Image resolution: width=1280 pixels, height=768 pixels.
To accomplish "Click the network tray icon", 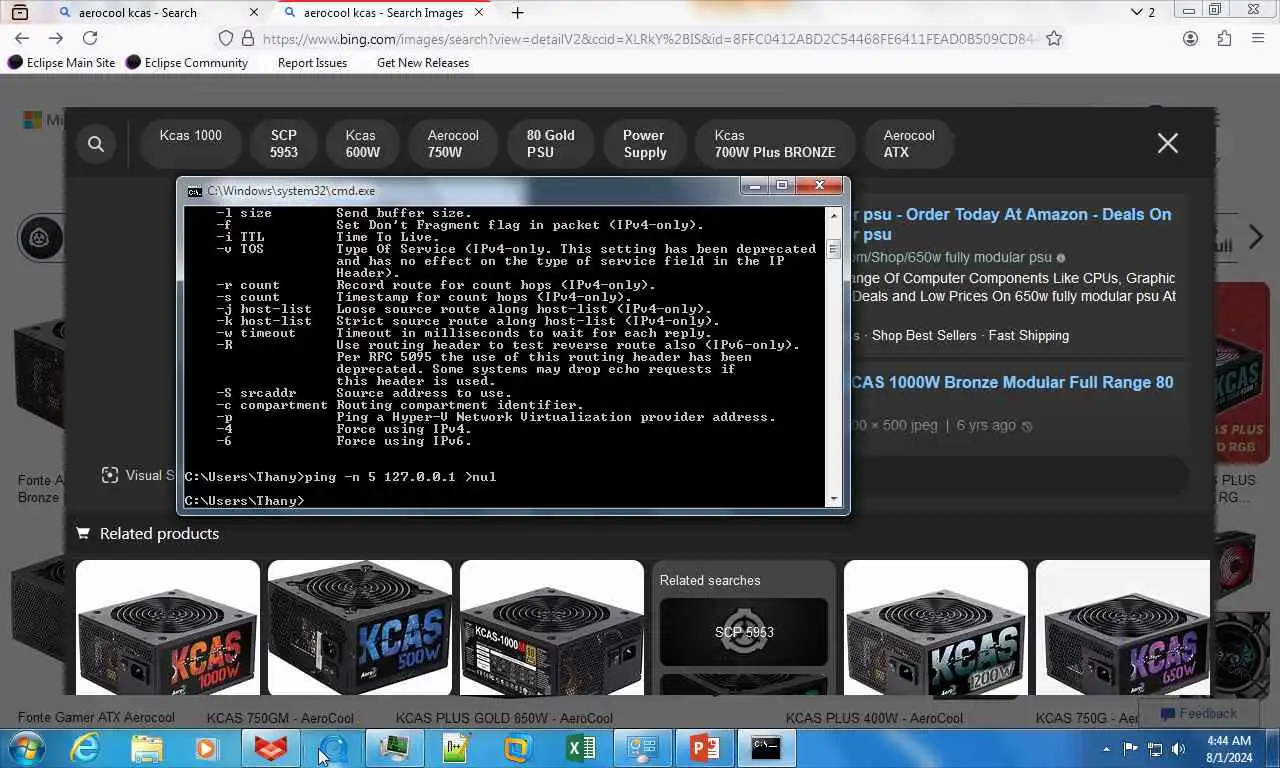I will (1155, 748).
